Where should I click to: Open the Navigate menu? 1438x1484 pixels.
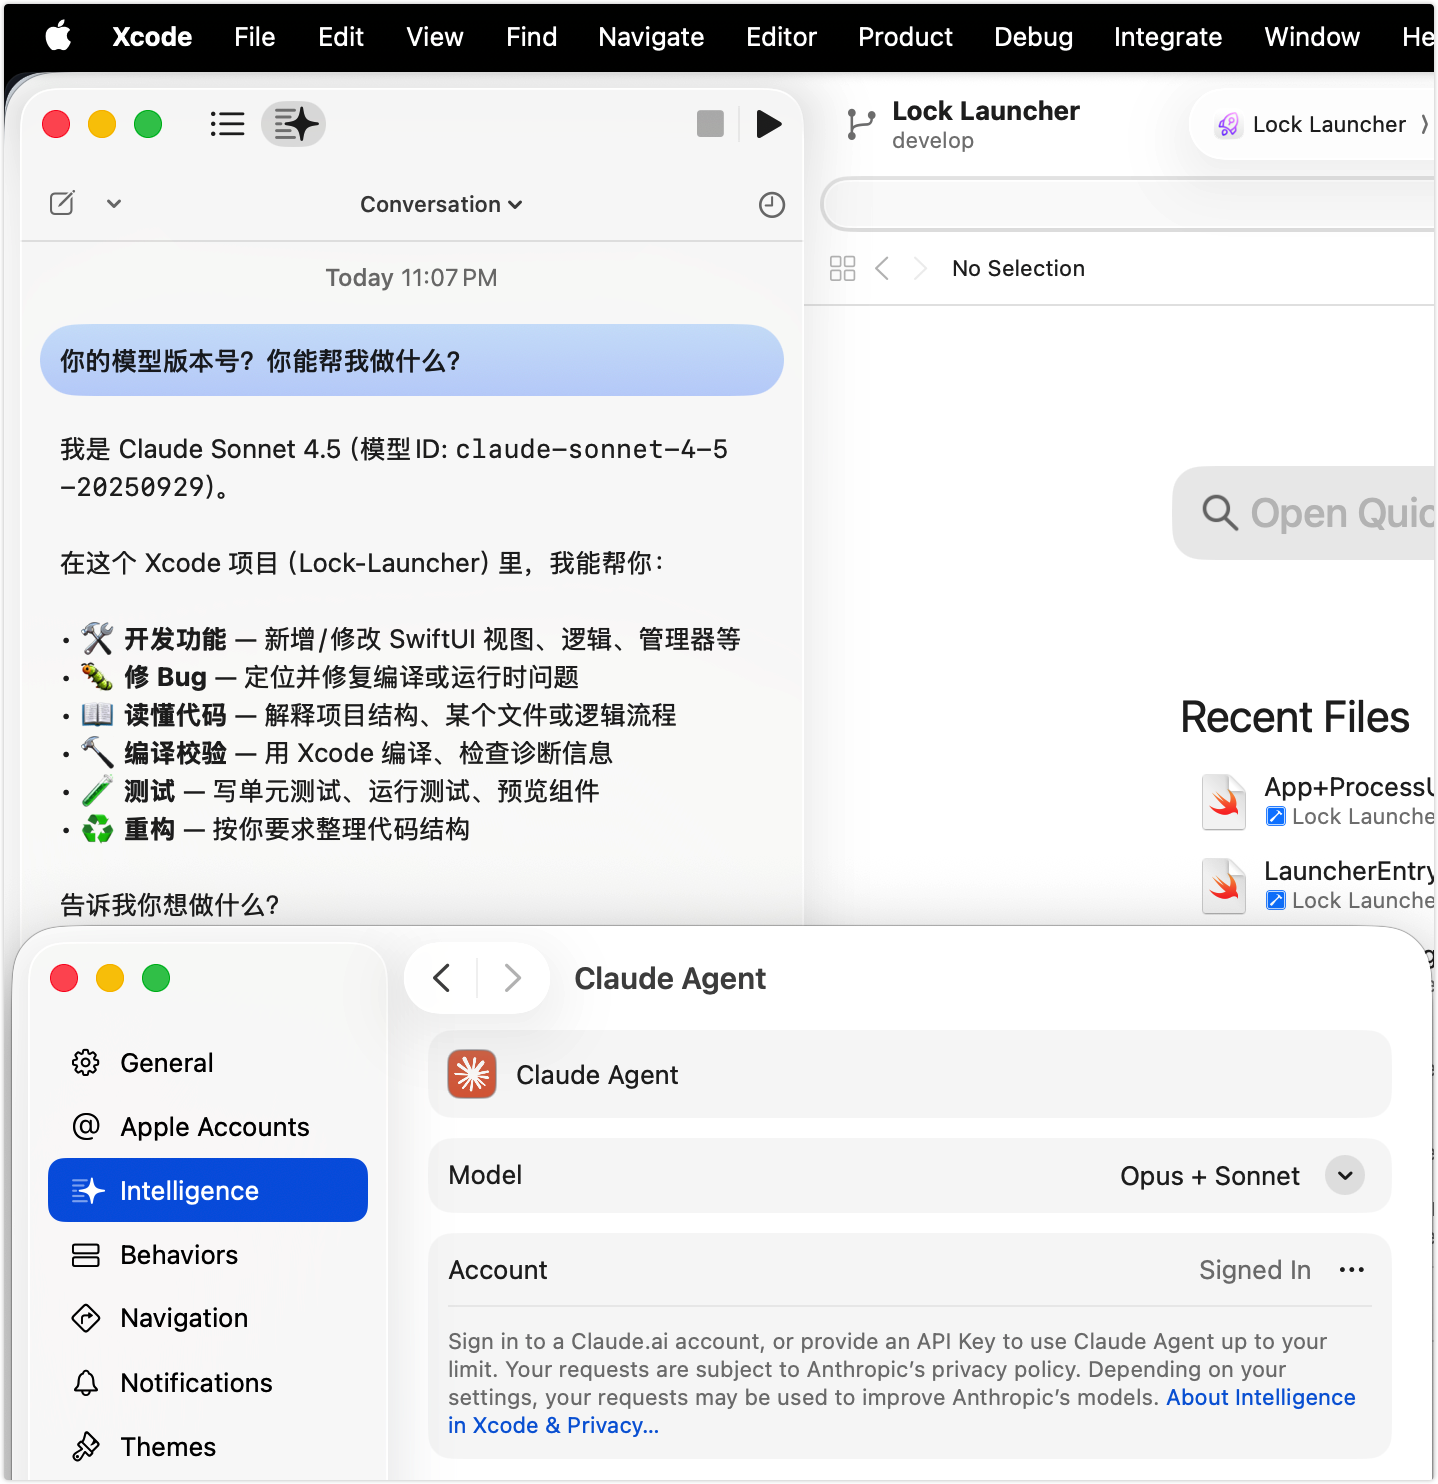click(651, 37)
